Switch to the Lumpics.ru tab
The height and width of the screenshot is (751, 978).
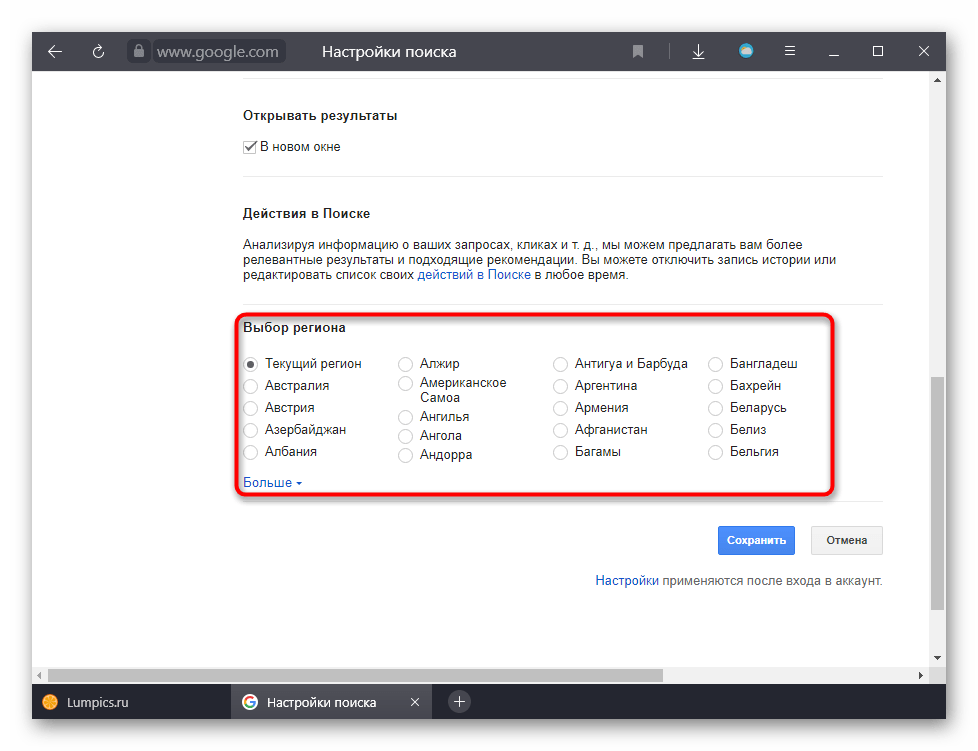132,702
